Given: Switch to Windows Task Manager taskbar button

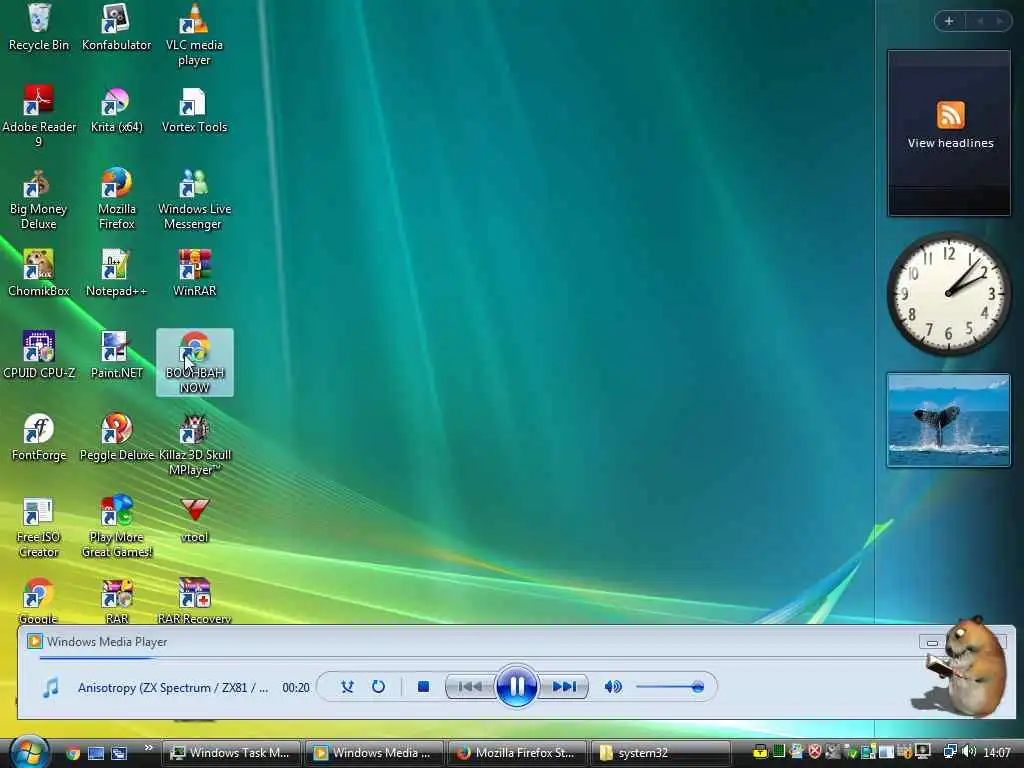Looking at the screenshot, I should [x=231, y=753].
